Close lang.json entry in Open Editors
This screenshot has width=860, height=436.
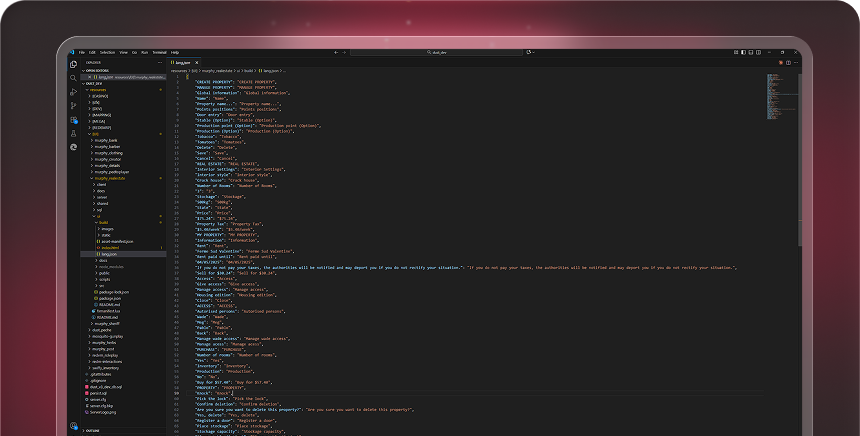[89, 77]
